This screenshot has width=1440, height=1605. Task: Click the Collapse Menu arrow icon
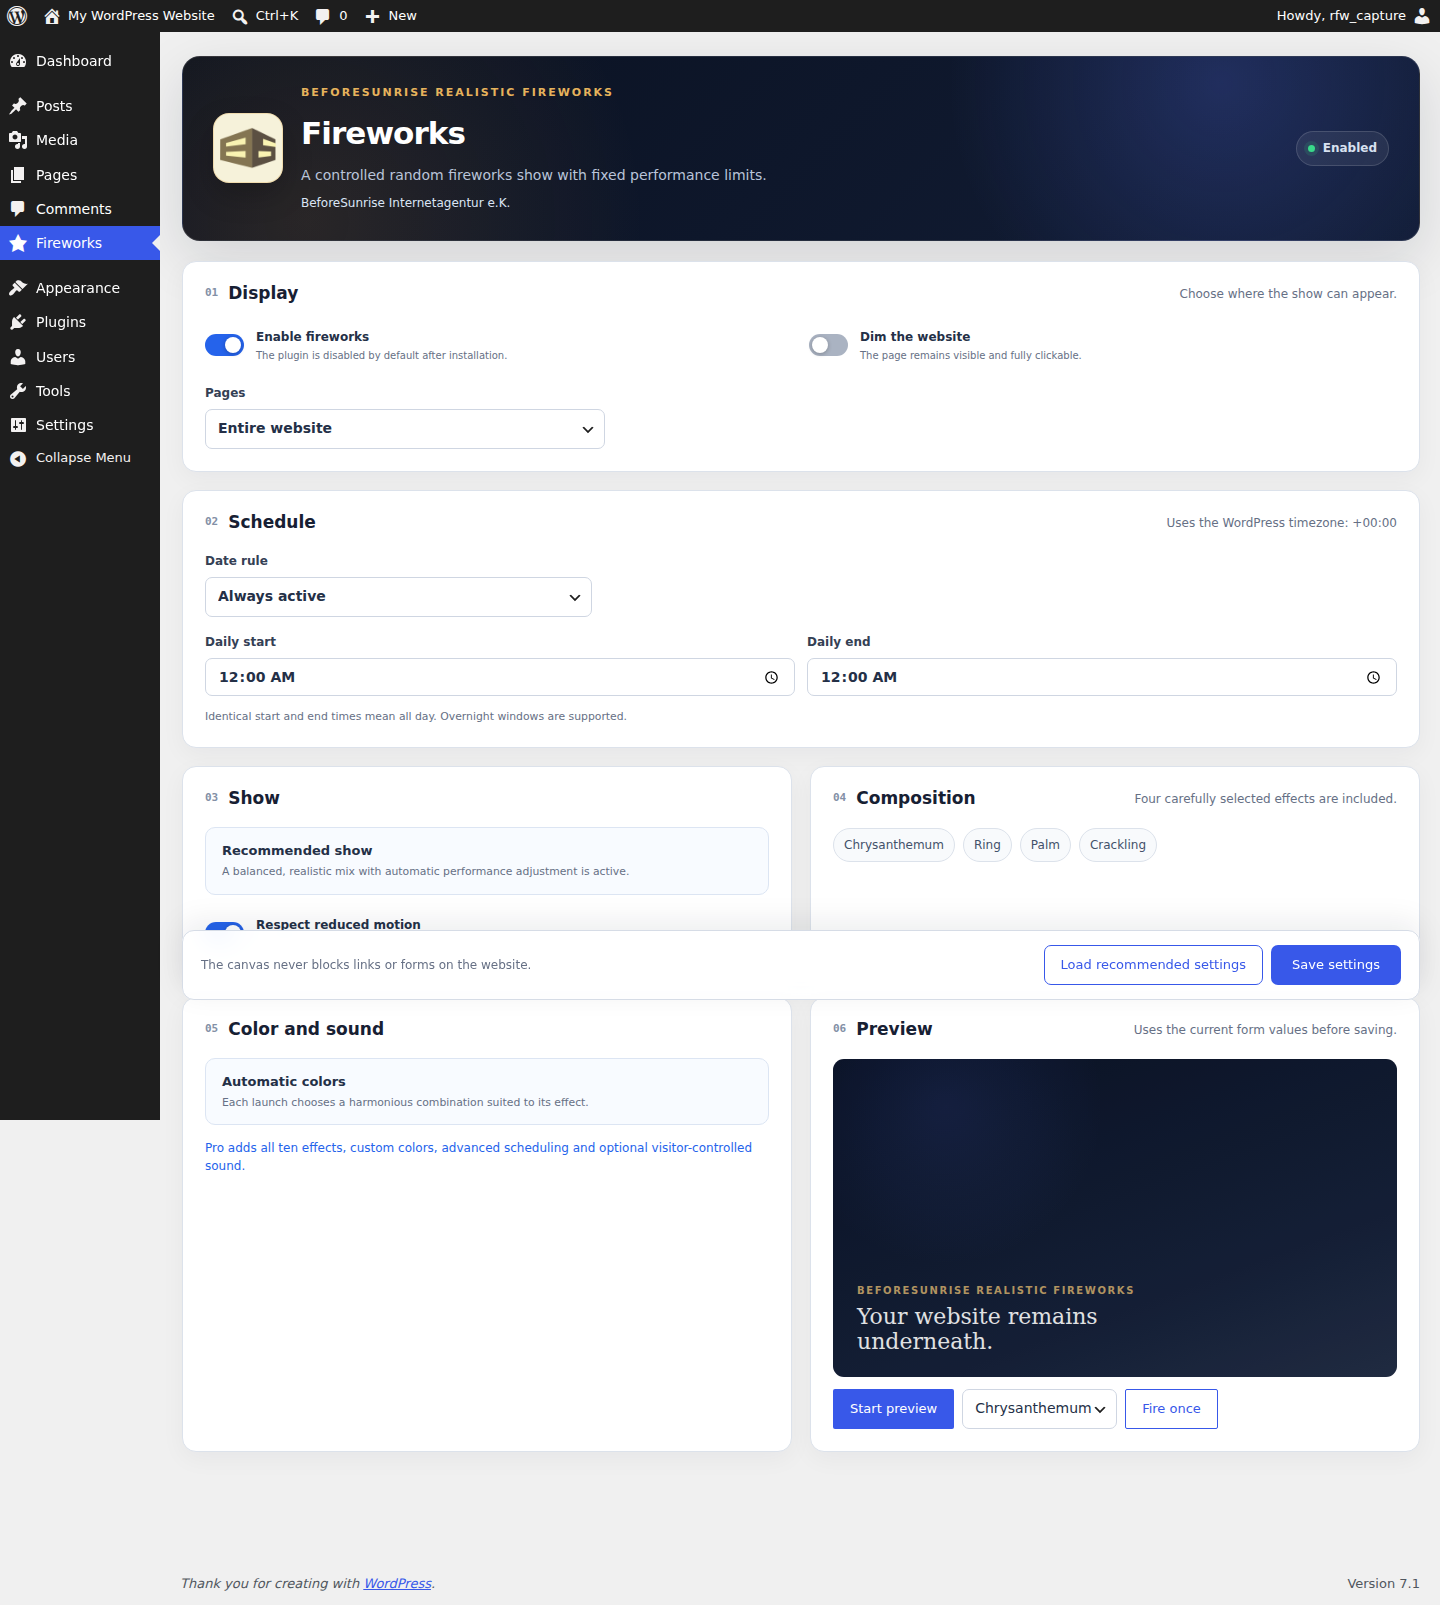tap(18, 458)
